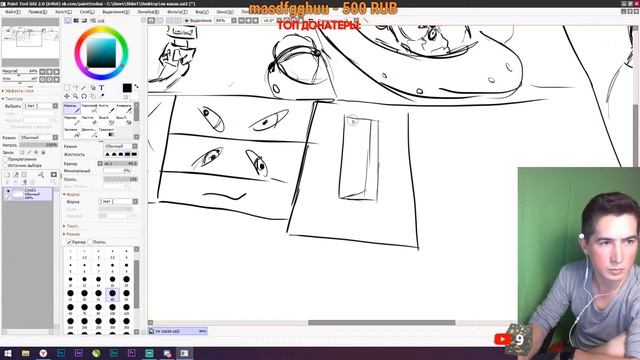The width and height of the screenshot is (640, 360).
Task: Open the brush Форма dropdown
Action: pos(118,202)
